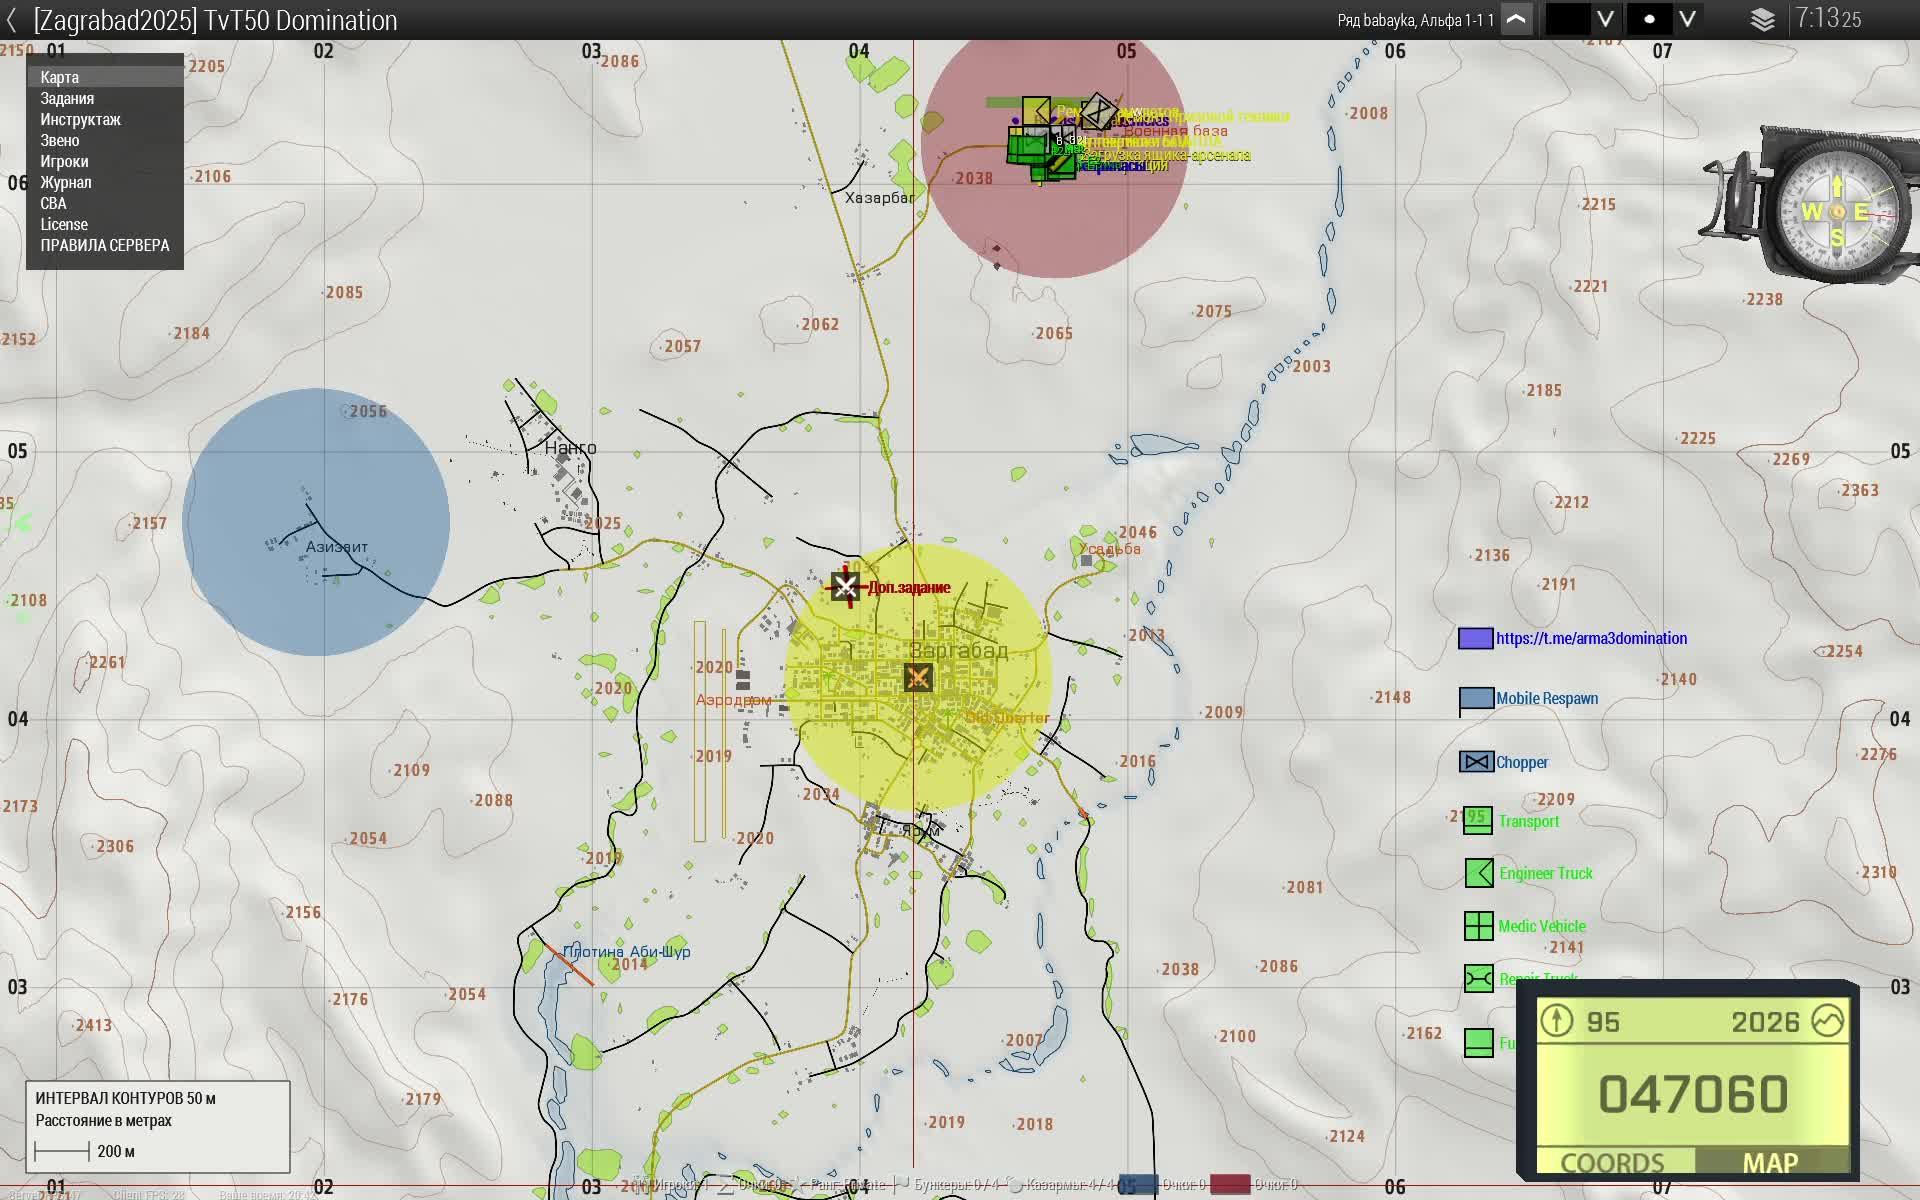Screen dimensions: 1920x1200
Task: Click the Доп.задание side mission marker
Action: pyautogui.click(x=846, y=587)
